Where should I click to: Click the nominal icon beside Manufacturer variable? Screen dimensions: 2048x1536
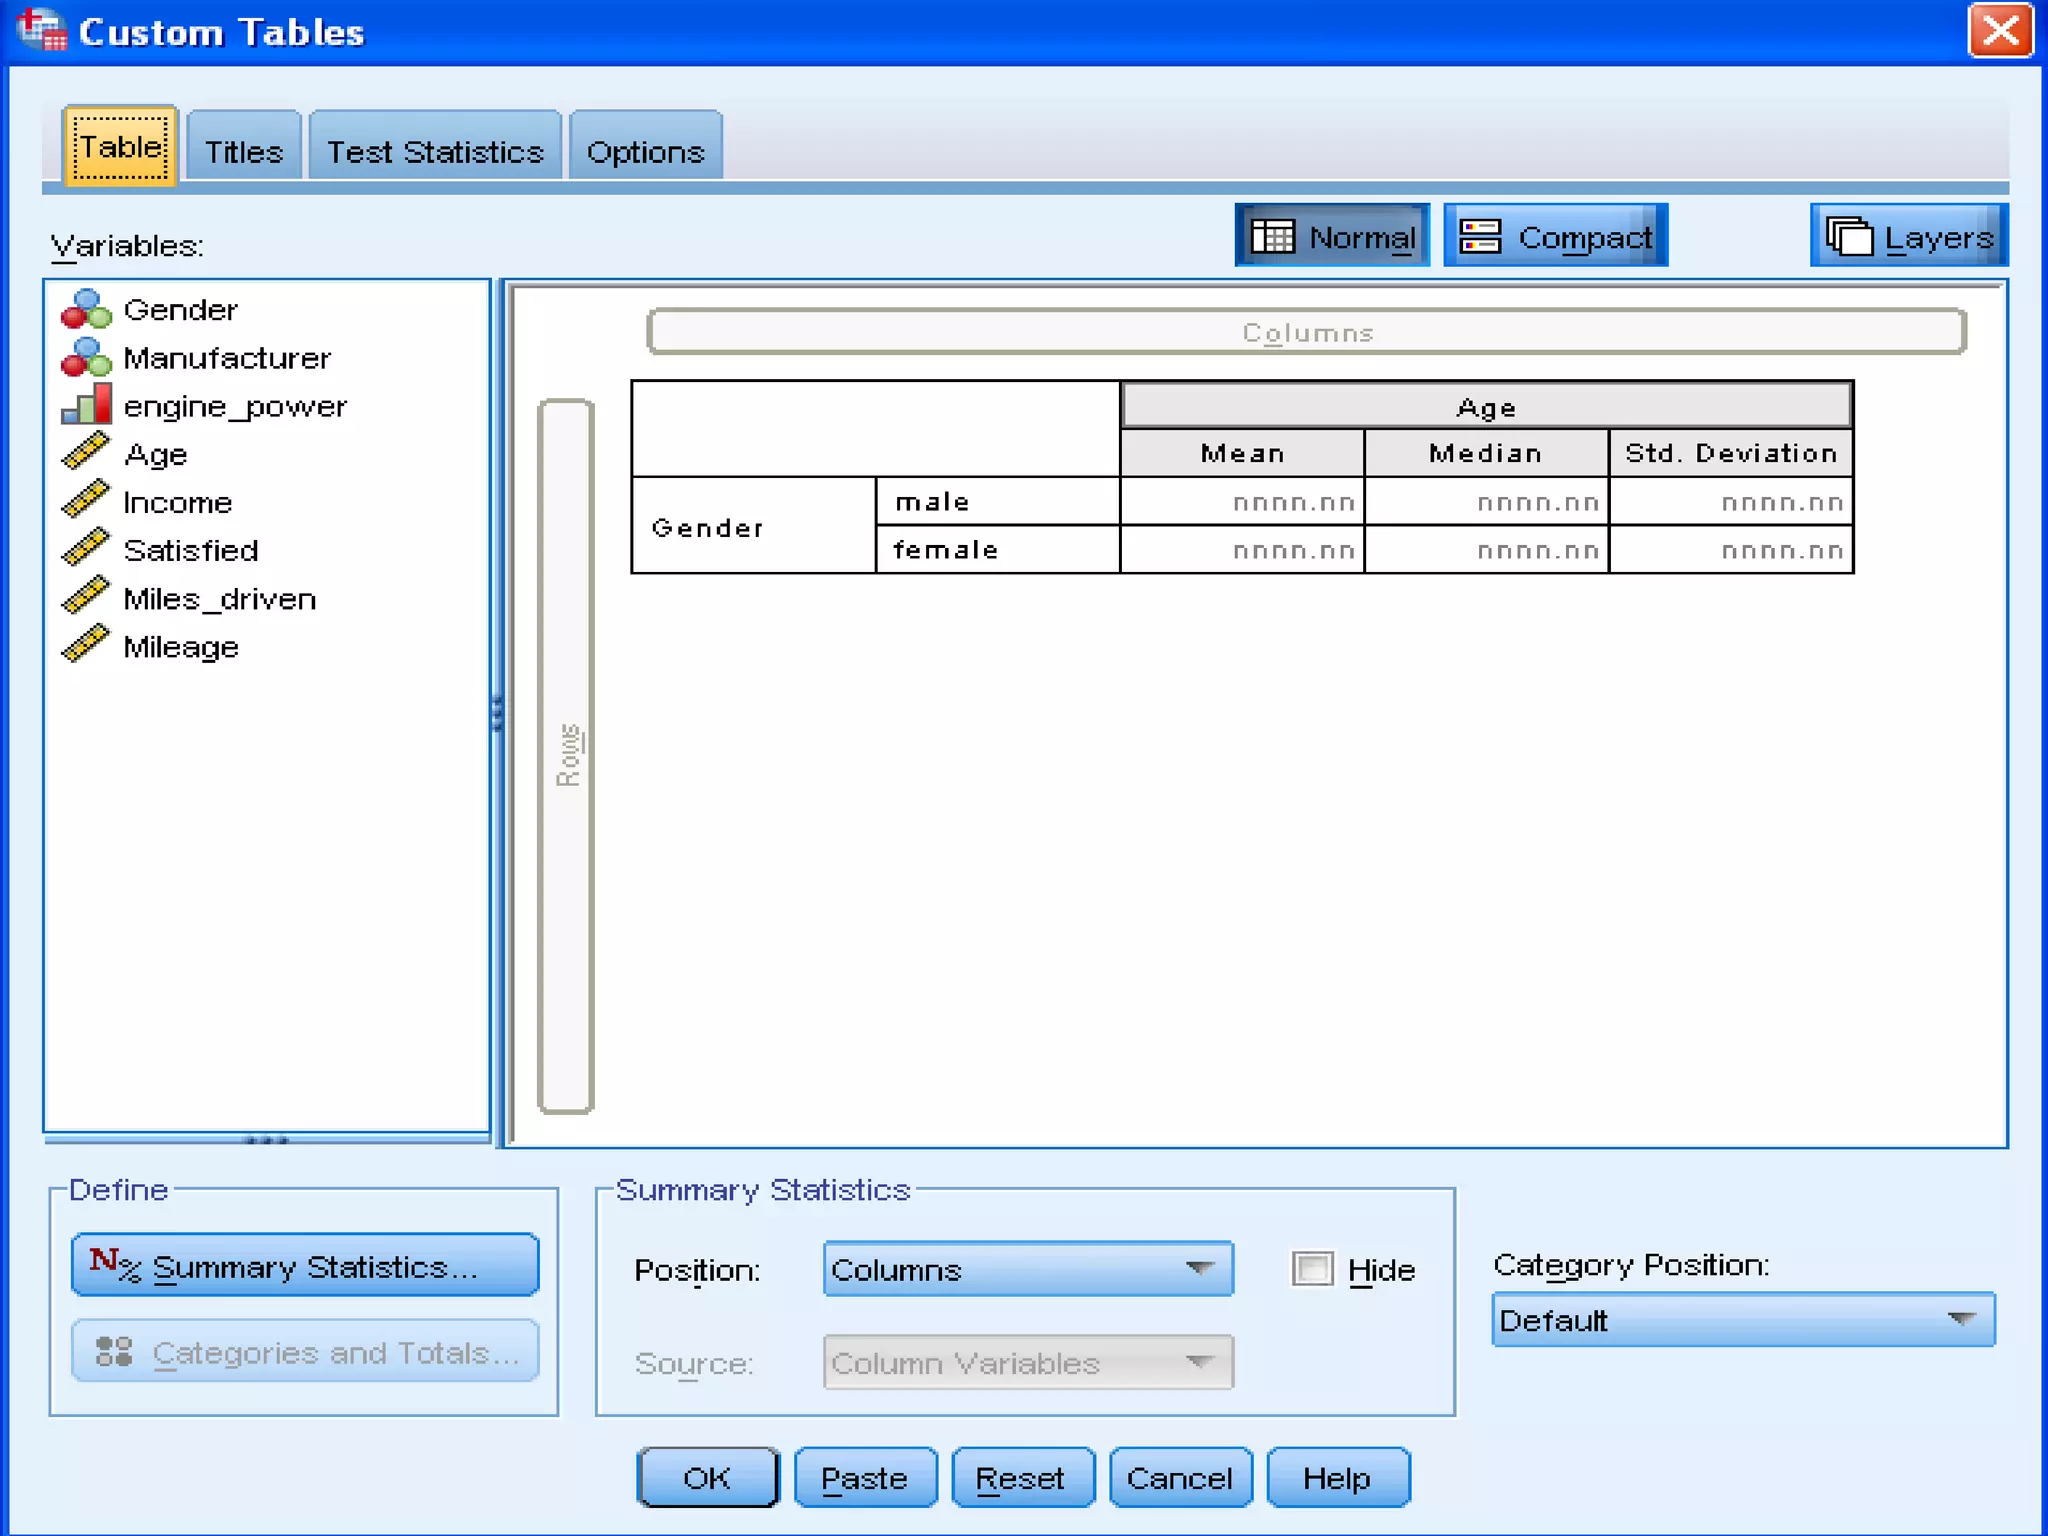pyautogui.click(x=86, y=358)
